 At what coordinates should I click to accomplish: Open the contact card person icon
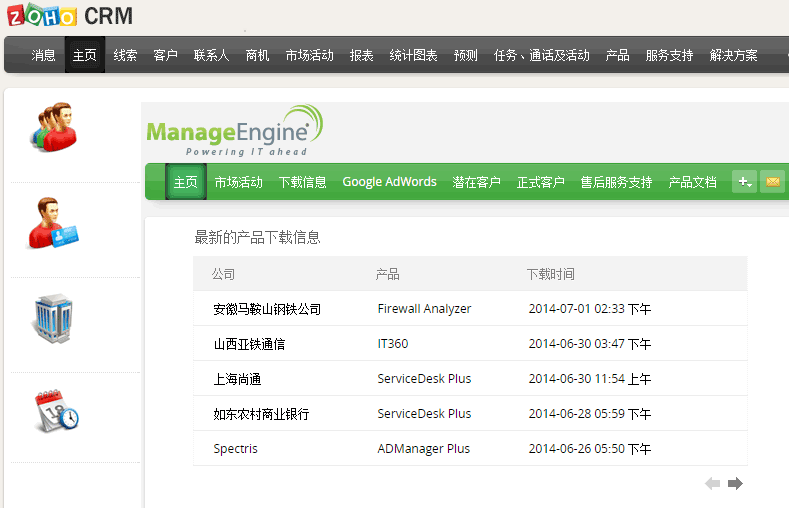pyautogui.click(x=53, y=223)
